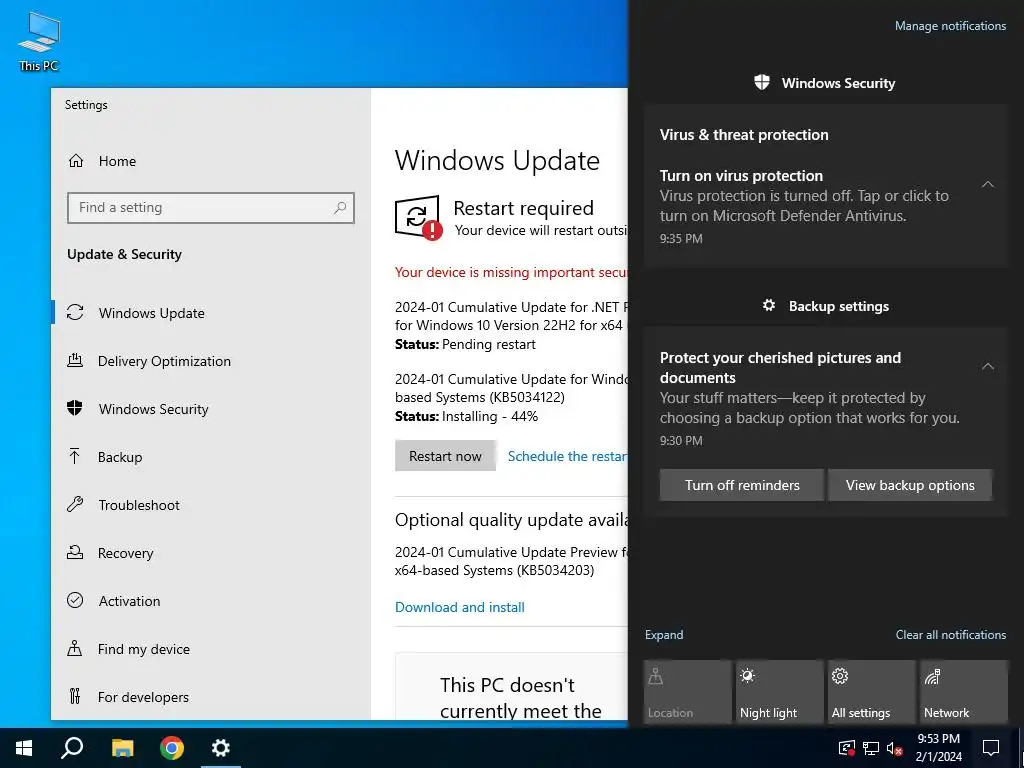Open taskbar Search
This screenshot has height=768, width=1024.
[72, 748]
